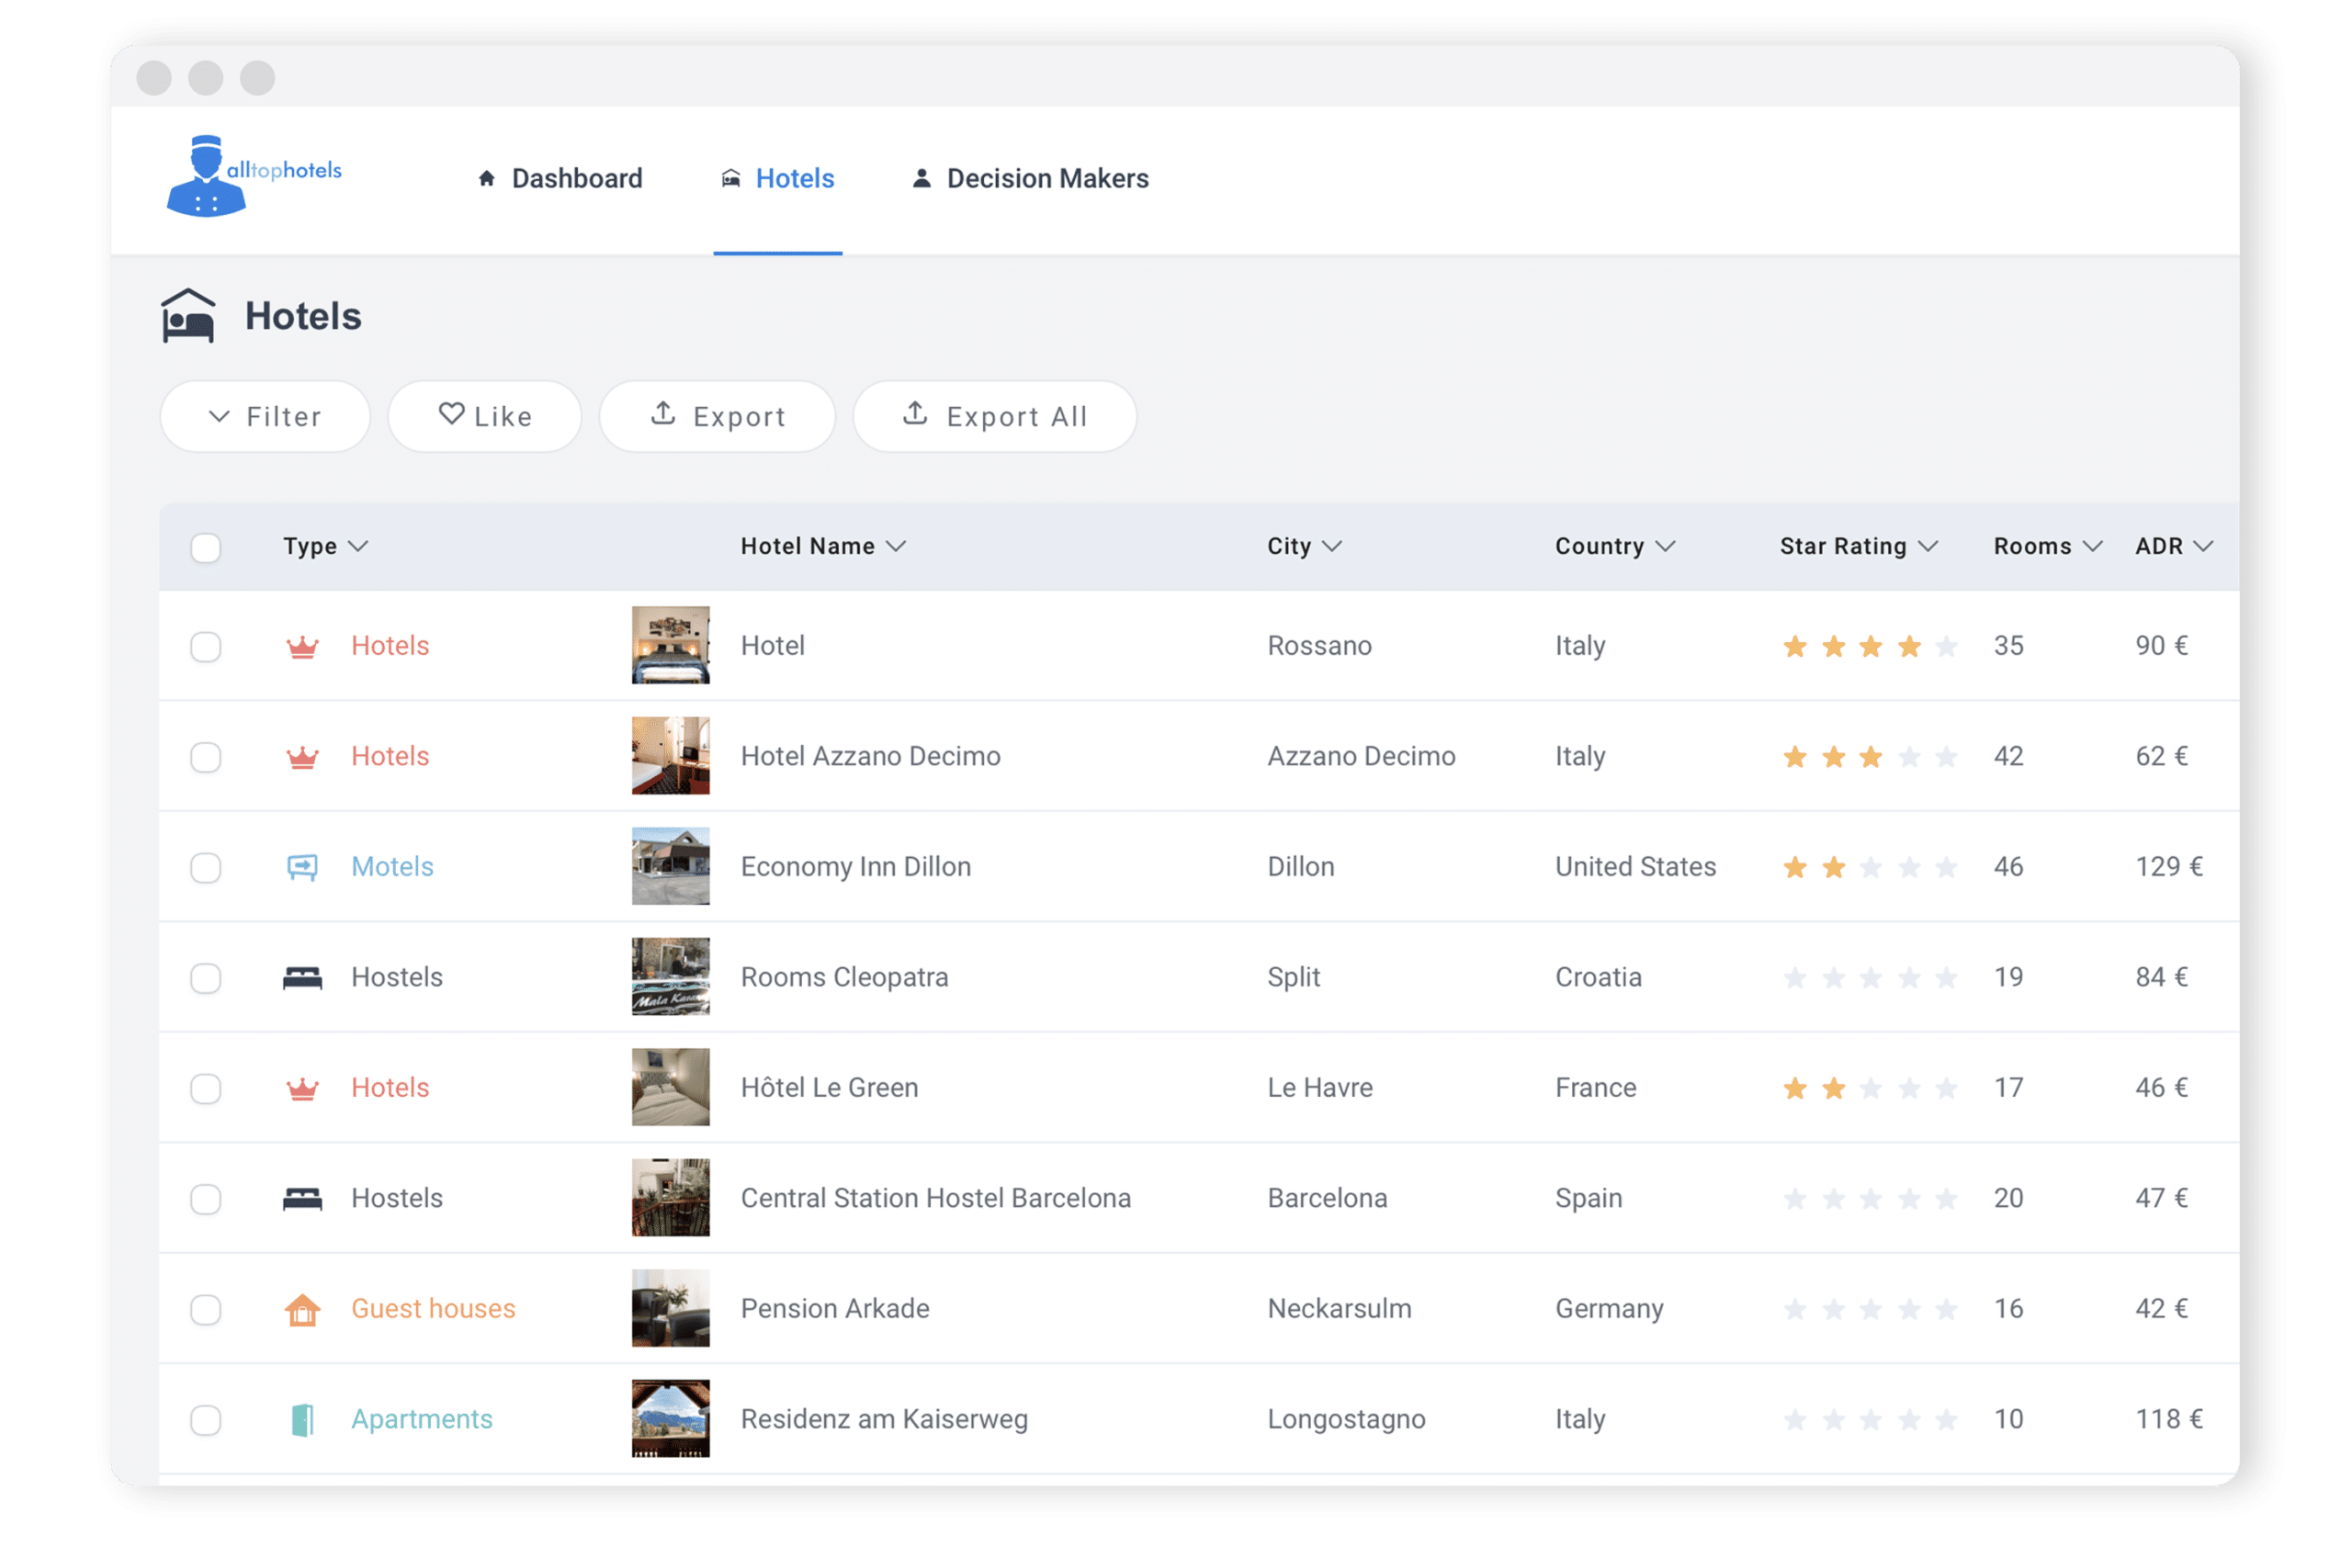
Task: Open the Guest houses type link
Action: [x=433, y=1309]
